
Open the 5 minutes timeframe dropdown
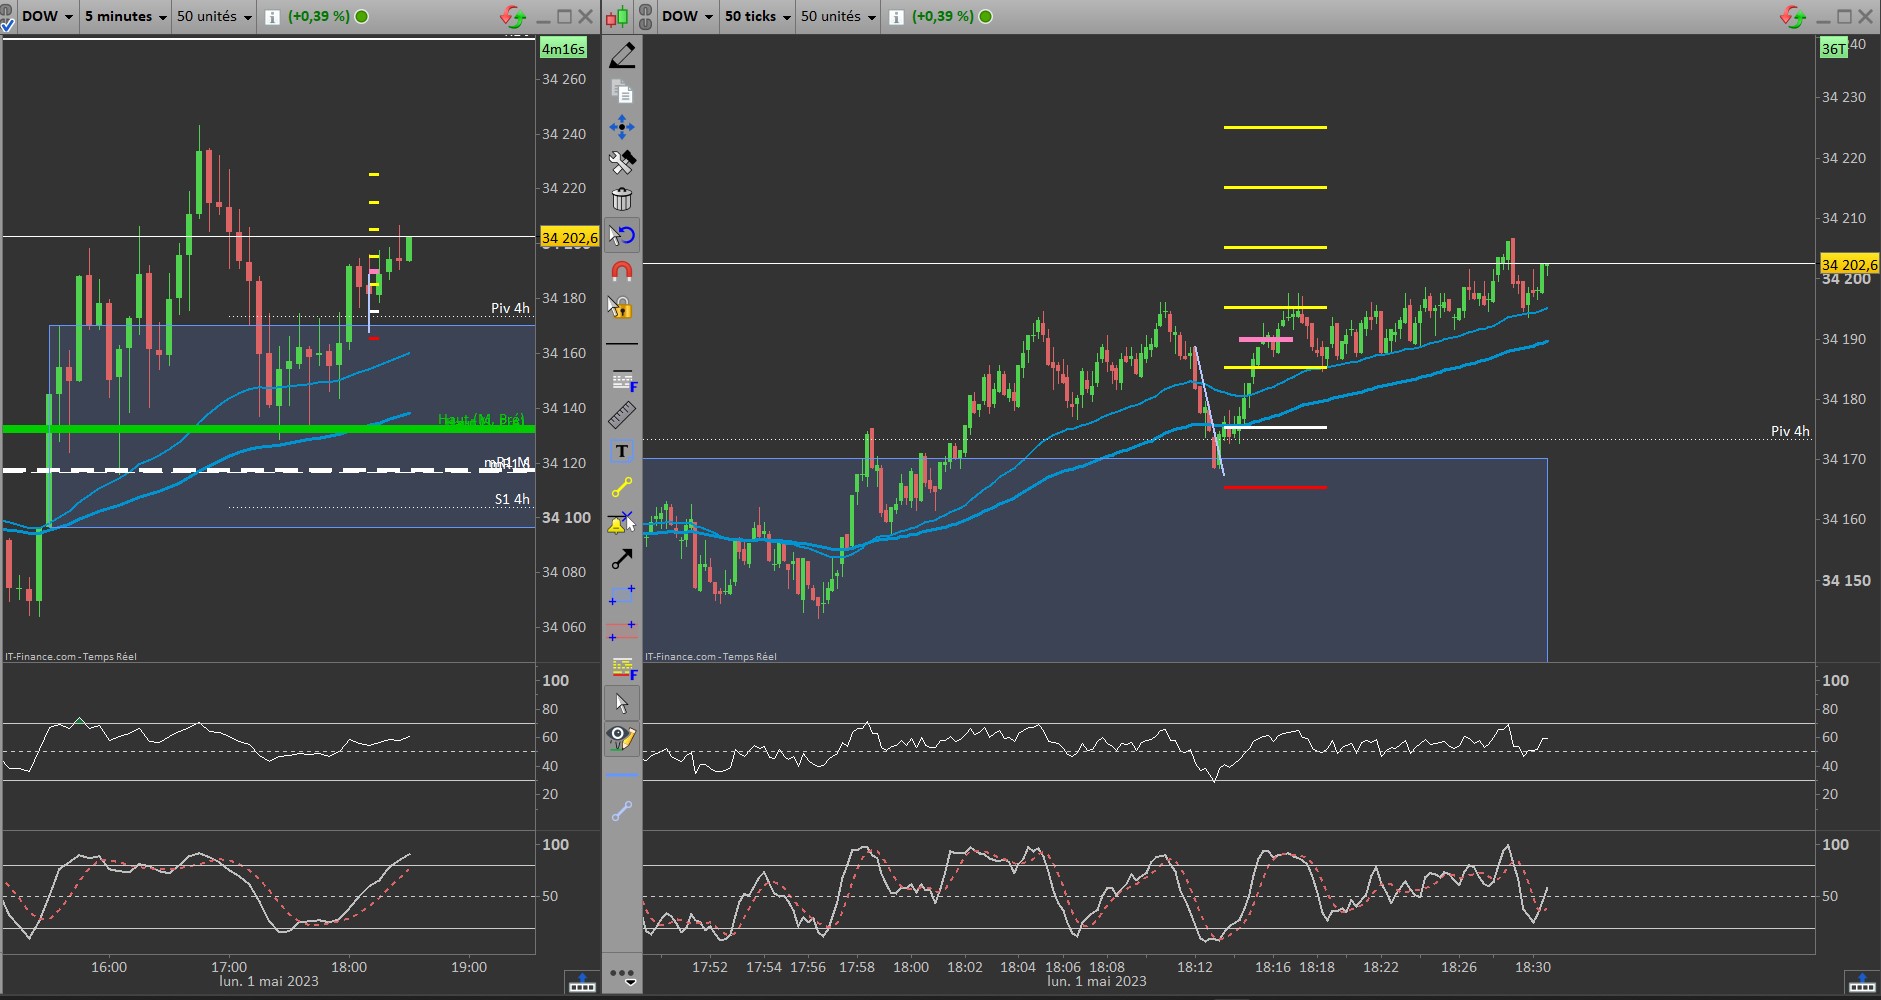(x=126, y=16)
